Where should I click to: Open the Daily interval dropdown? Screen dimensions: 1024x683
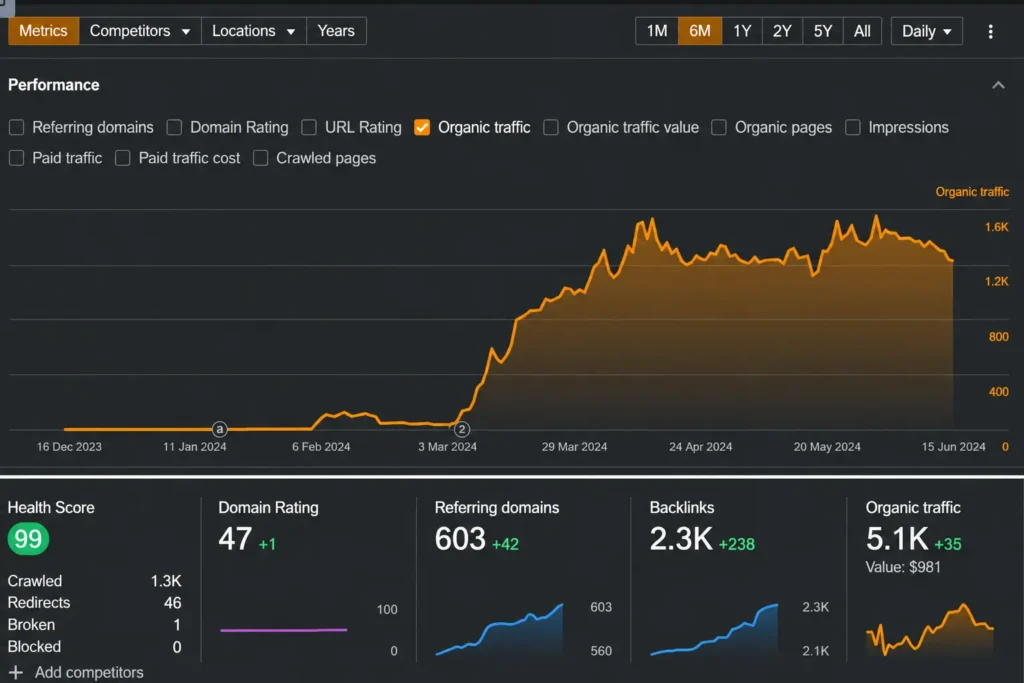(926, 31)
